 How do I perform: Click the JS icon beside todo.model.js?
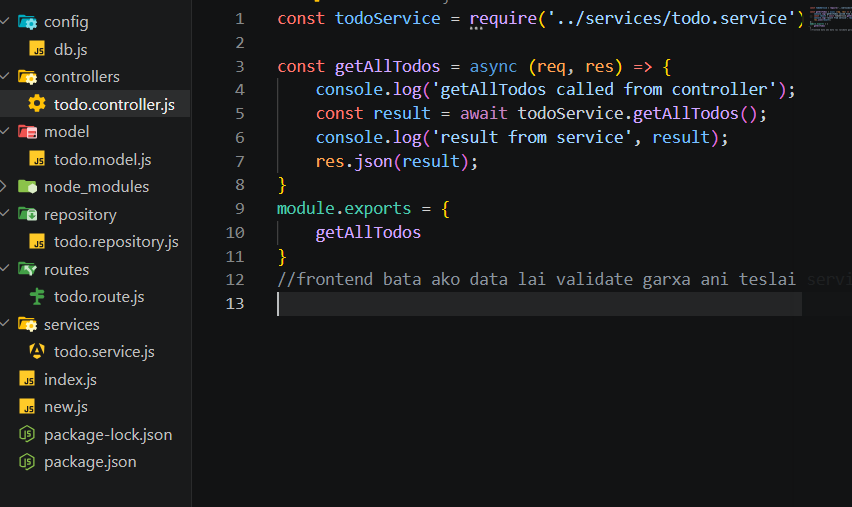pyautogui.click(x=37, y=159)
